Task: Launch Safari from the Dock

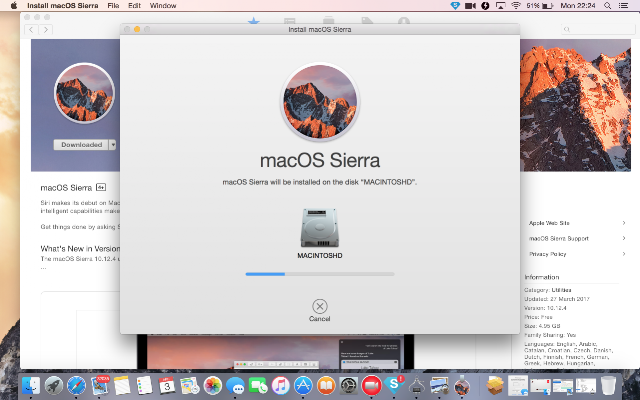Action: [x=76, y=385]
